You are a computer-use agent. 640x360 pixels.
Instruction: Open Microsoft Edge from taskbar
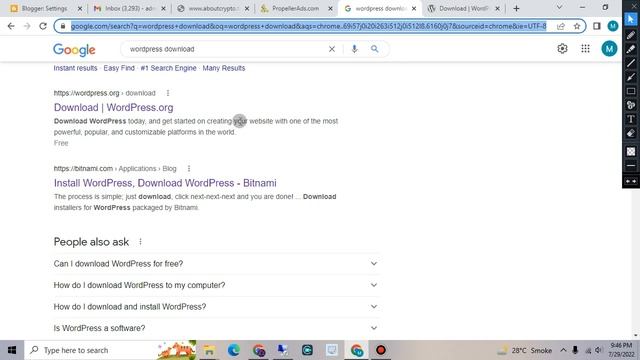pyautogui.click(x=234, y=350)
